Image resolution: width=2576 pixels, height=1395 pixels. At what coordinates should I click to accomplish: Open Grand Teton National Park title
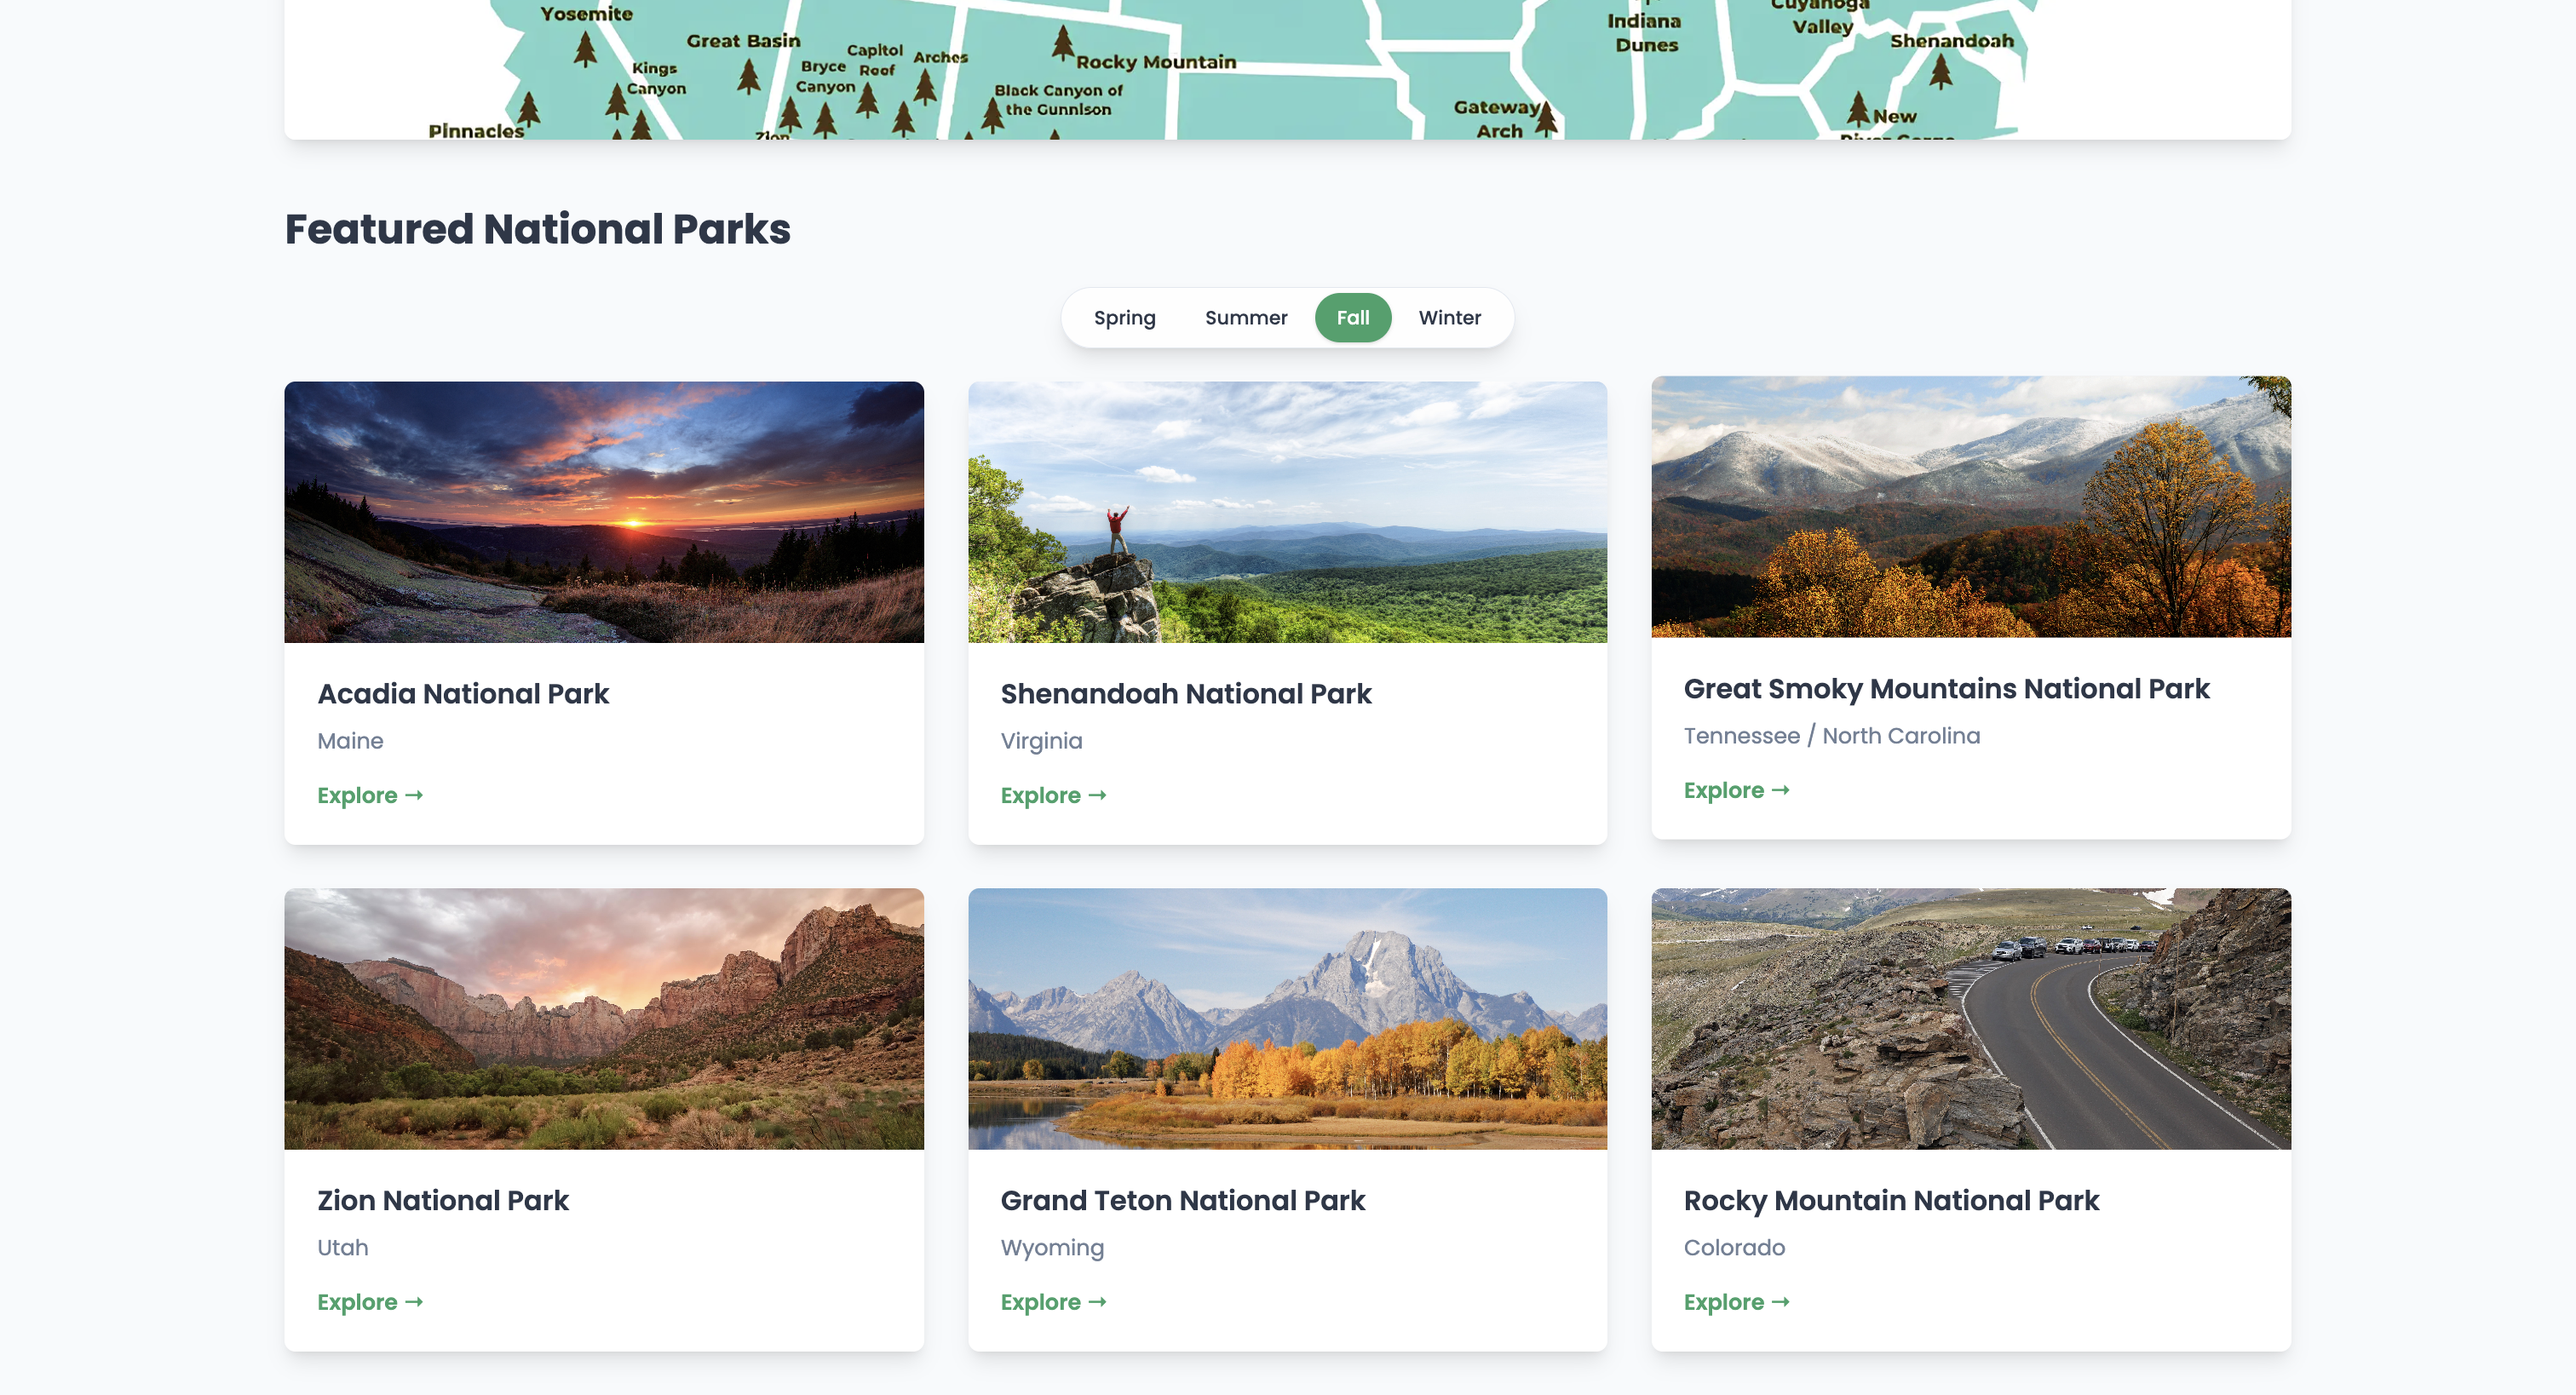(x=1182, y=1200)
